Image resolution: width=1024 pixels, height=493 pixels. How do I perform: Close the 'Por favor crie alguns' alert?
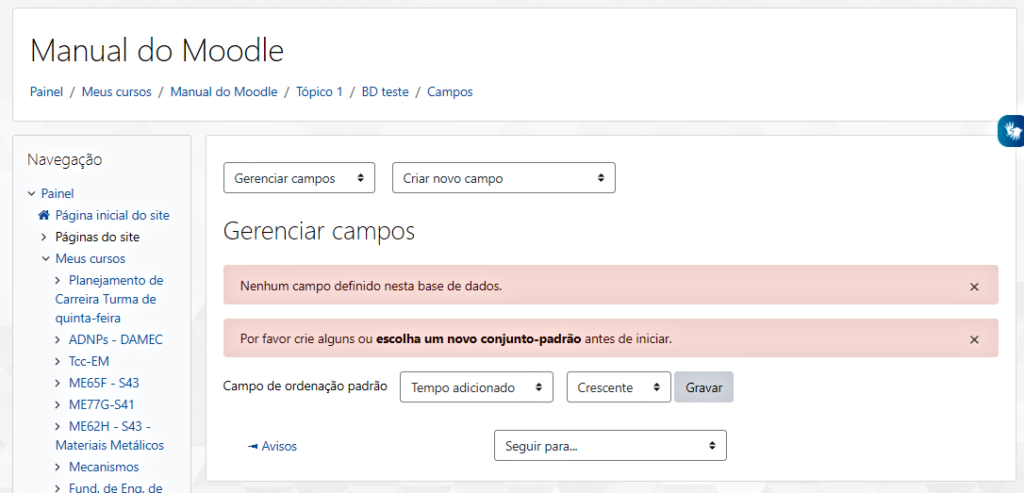(x=974, y=340)
